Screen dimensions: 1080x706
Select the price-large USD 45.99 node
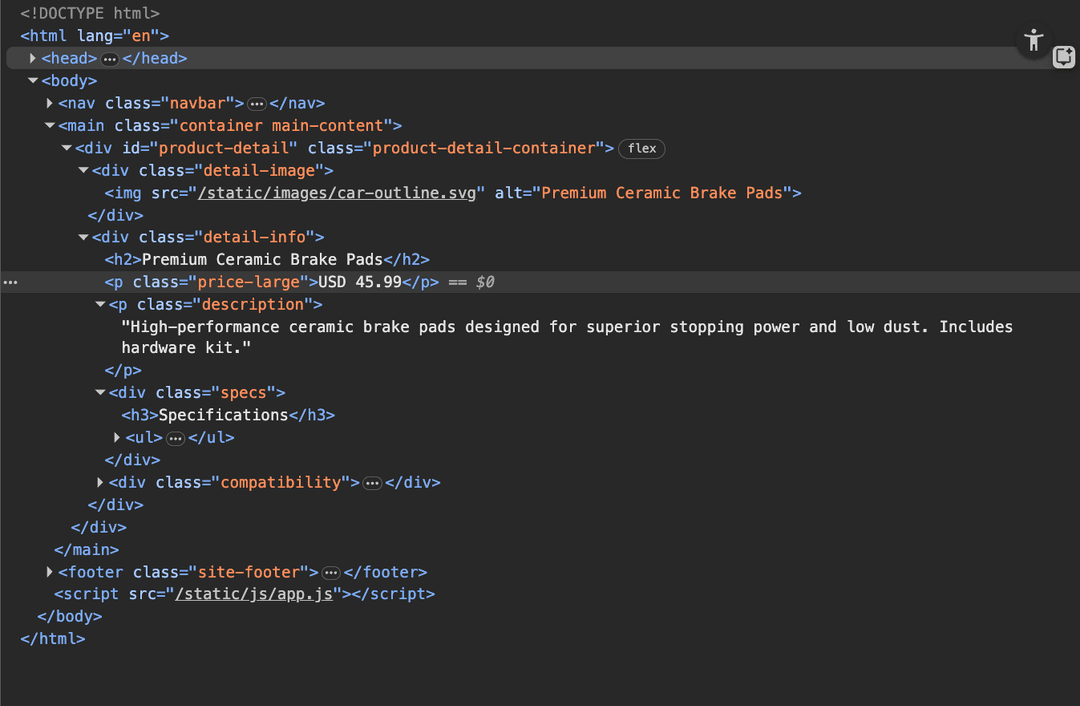[271, 282]
